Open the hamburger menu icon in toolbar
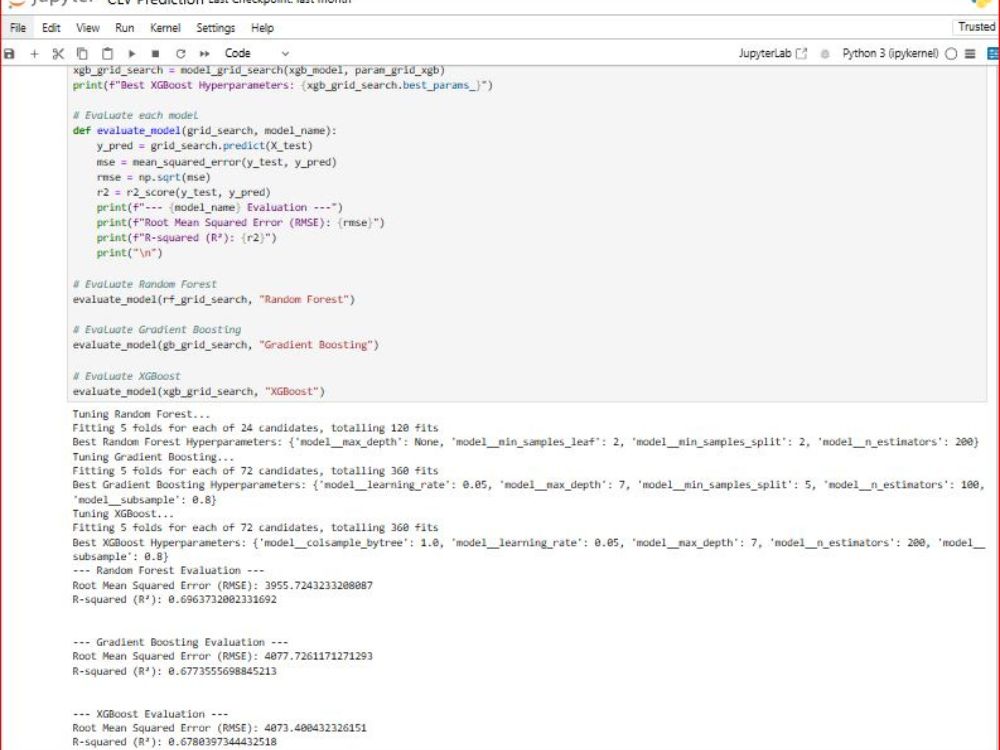The height and width of the screenshot is (750, 1000). 970,54
